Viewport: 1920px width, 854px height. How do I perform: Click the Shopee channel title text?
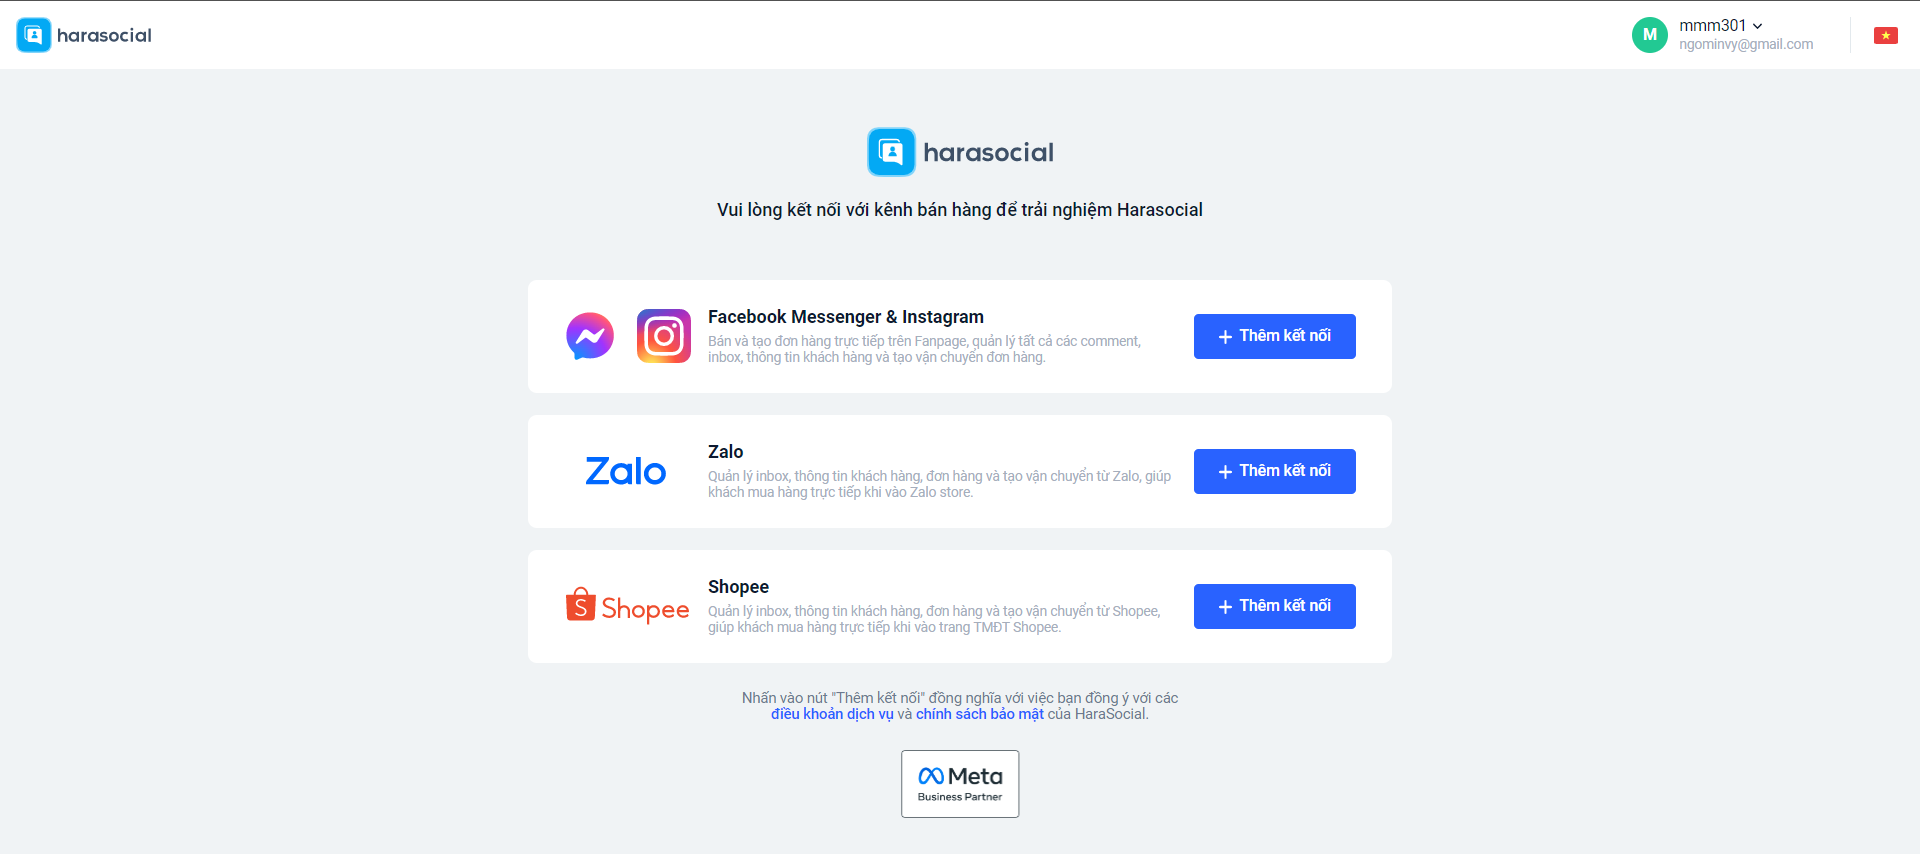(738, 587)
